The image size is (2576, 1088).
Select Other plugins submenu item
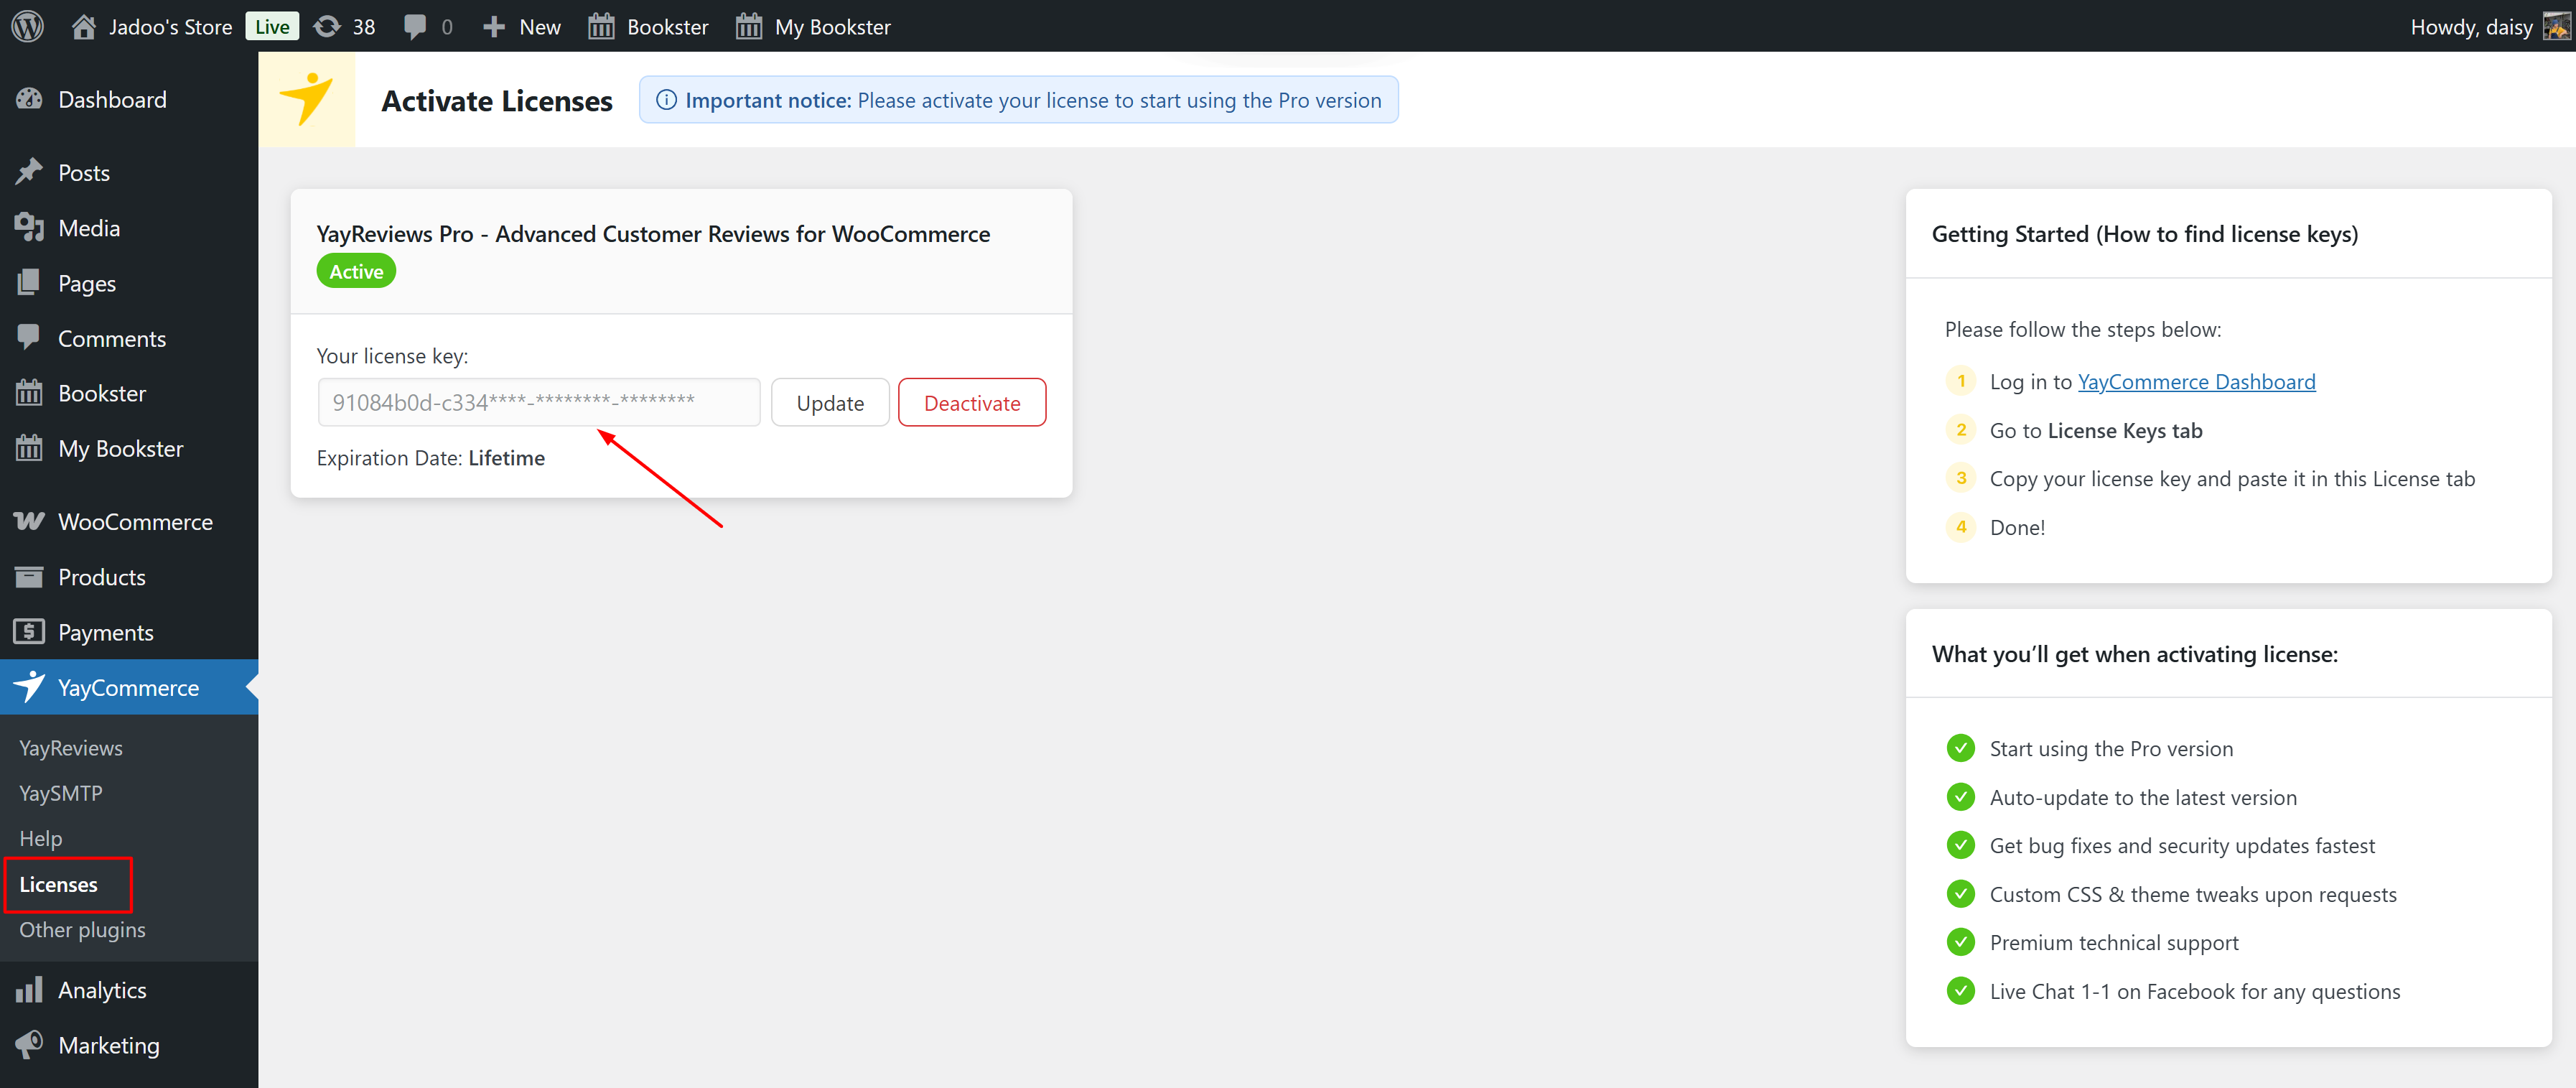point(82,929)
